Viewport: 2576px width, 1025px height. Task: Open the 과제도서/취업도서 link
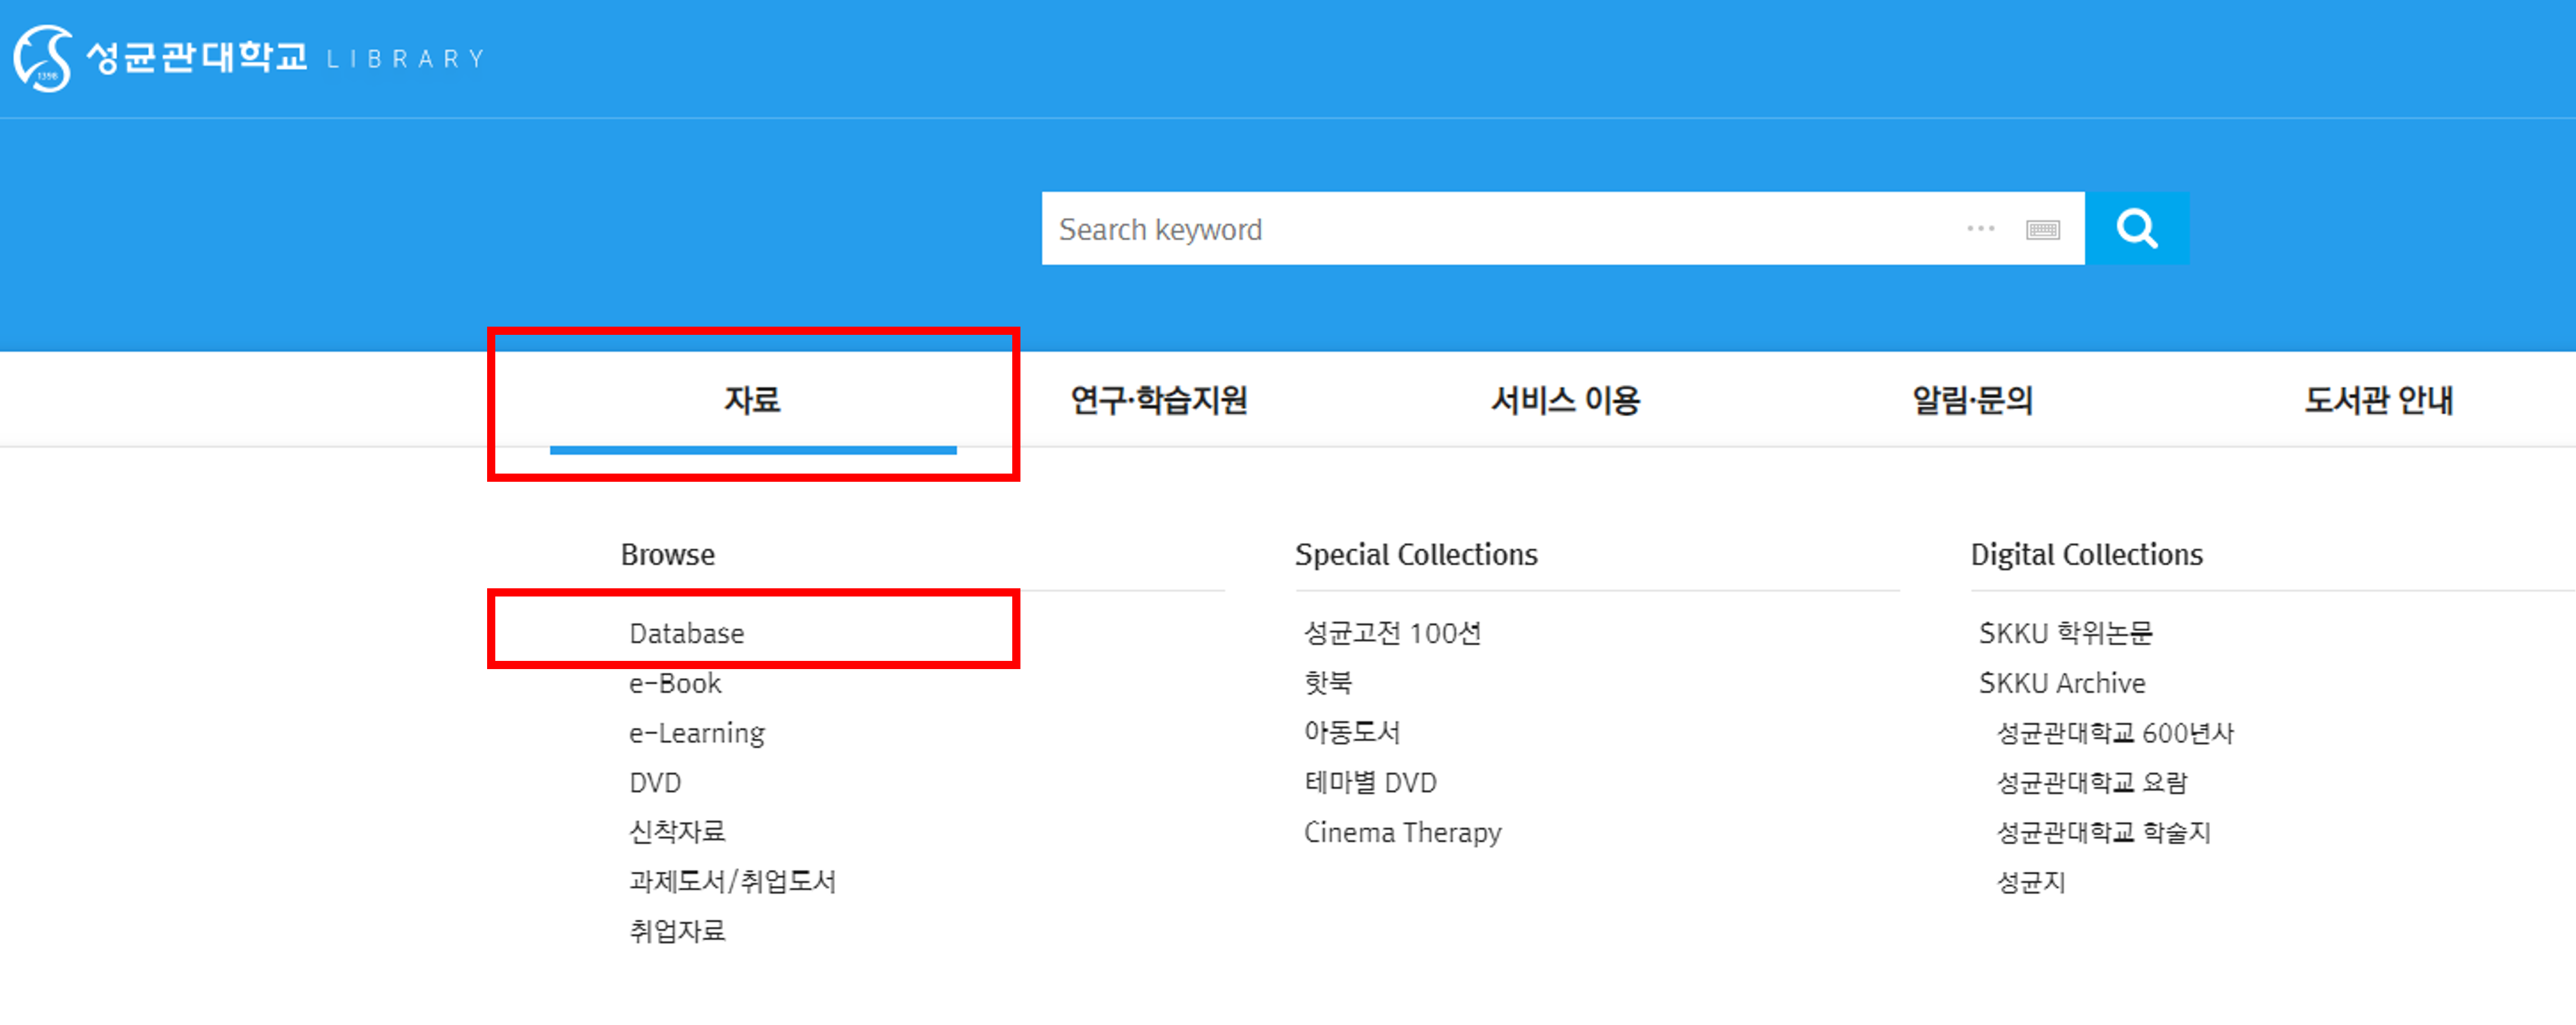[x=732, y=881]
